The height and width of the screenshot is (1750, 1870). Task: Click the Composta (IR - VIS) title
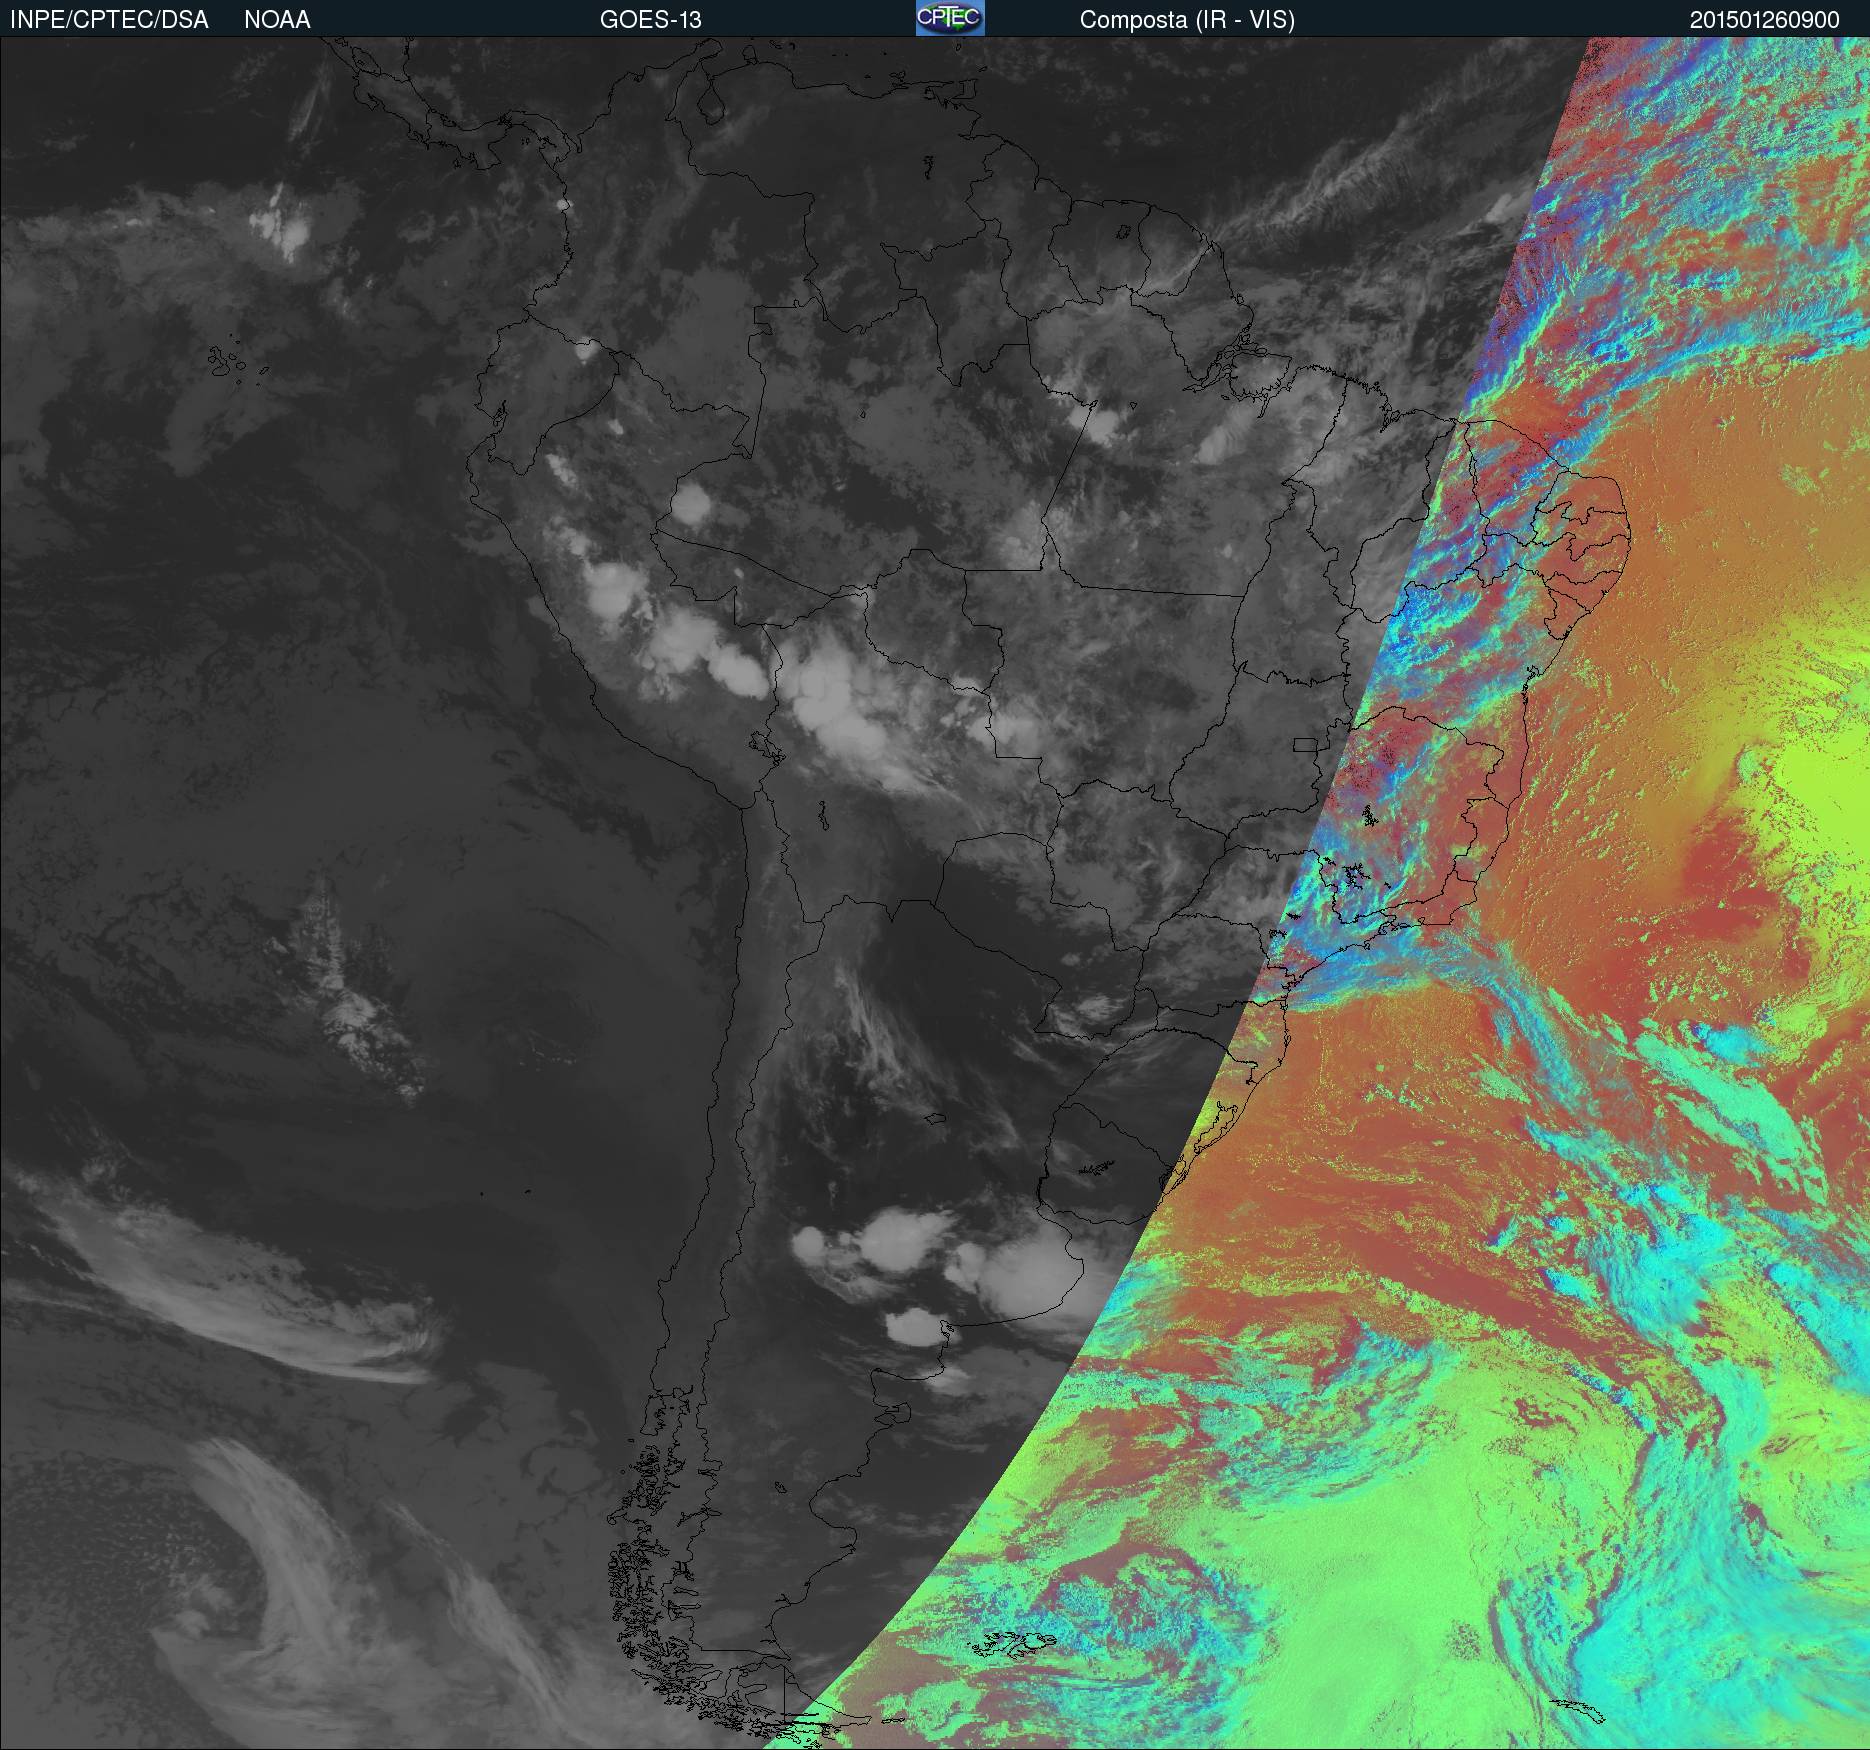1187,20
